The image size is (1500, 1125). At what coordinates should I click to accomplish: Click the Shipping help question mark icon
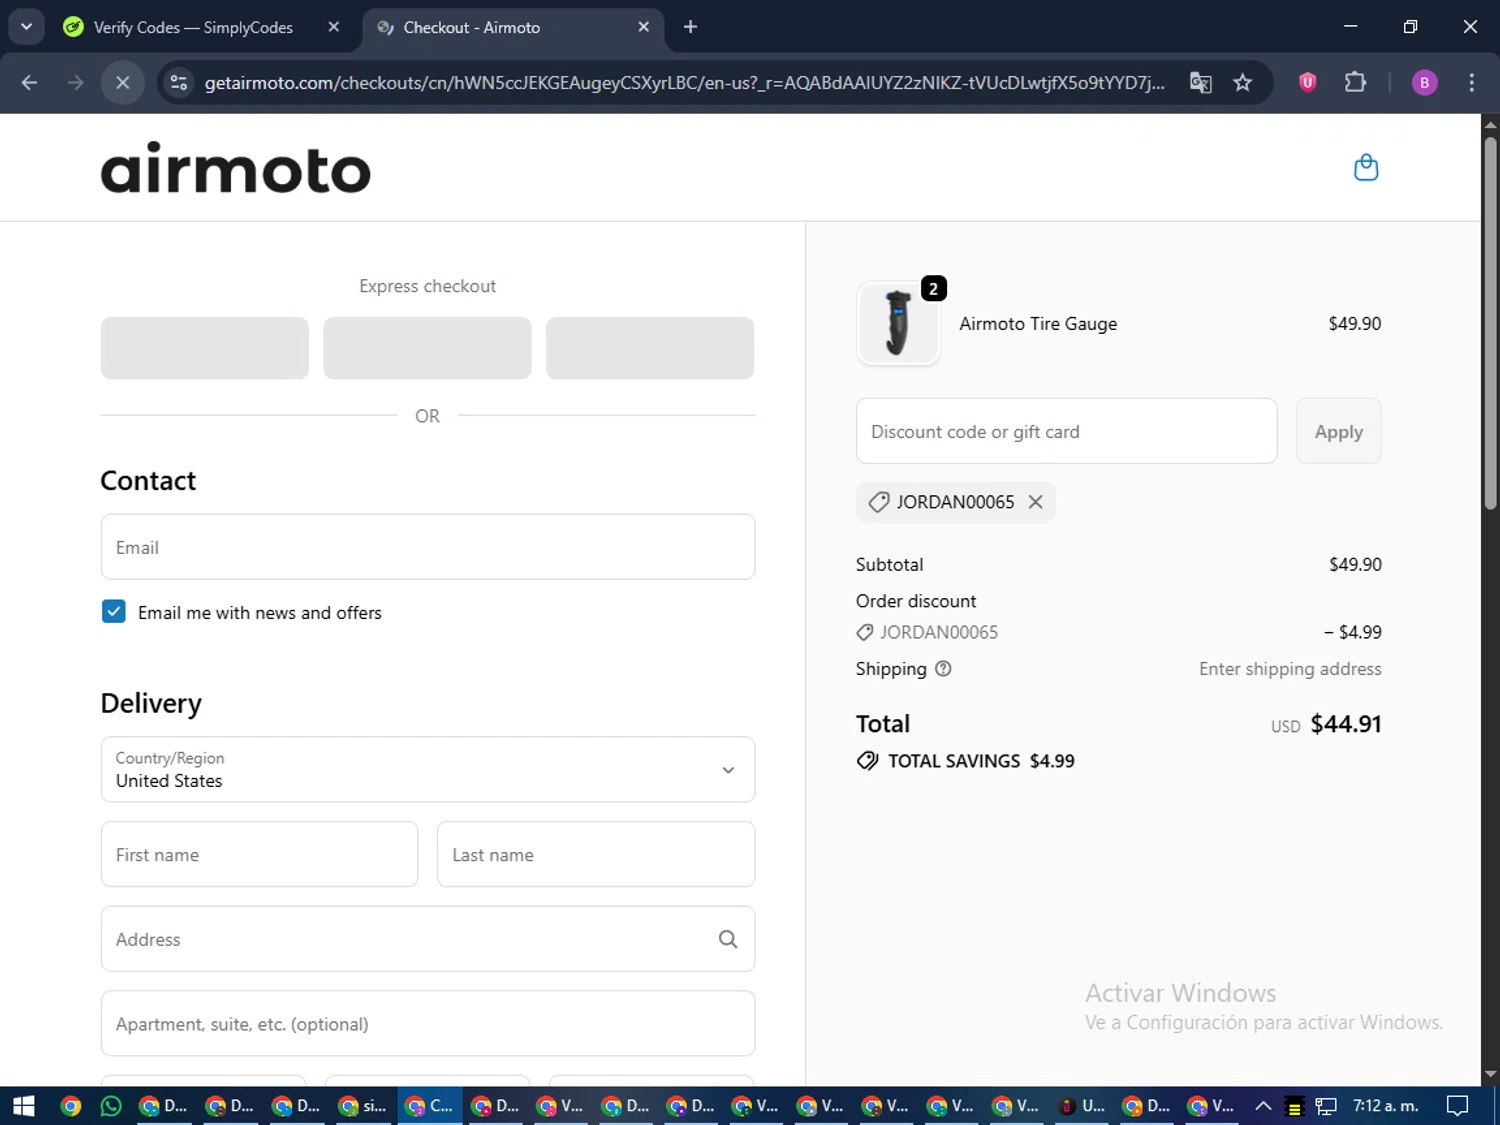[x=943, y=669]
